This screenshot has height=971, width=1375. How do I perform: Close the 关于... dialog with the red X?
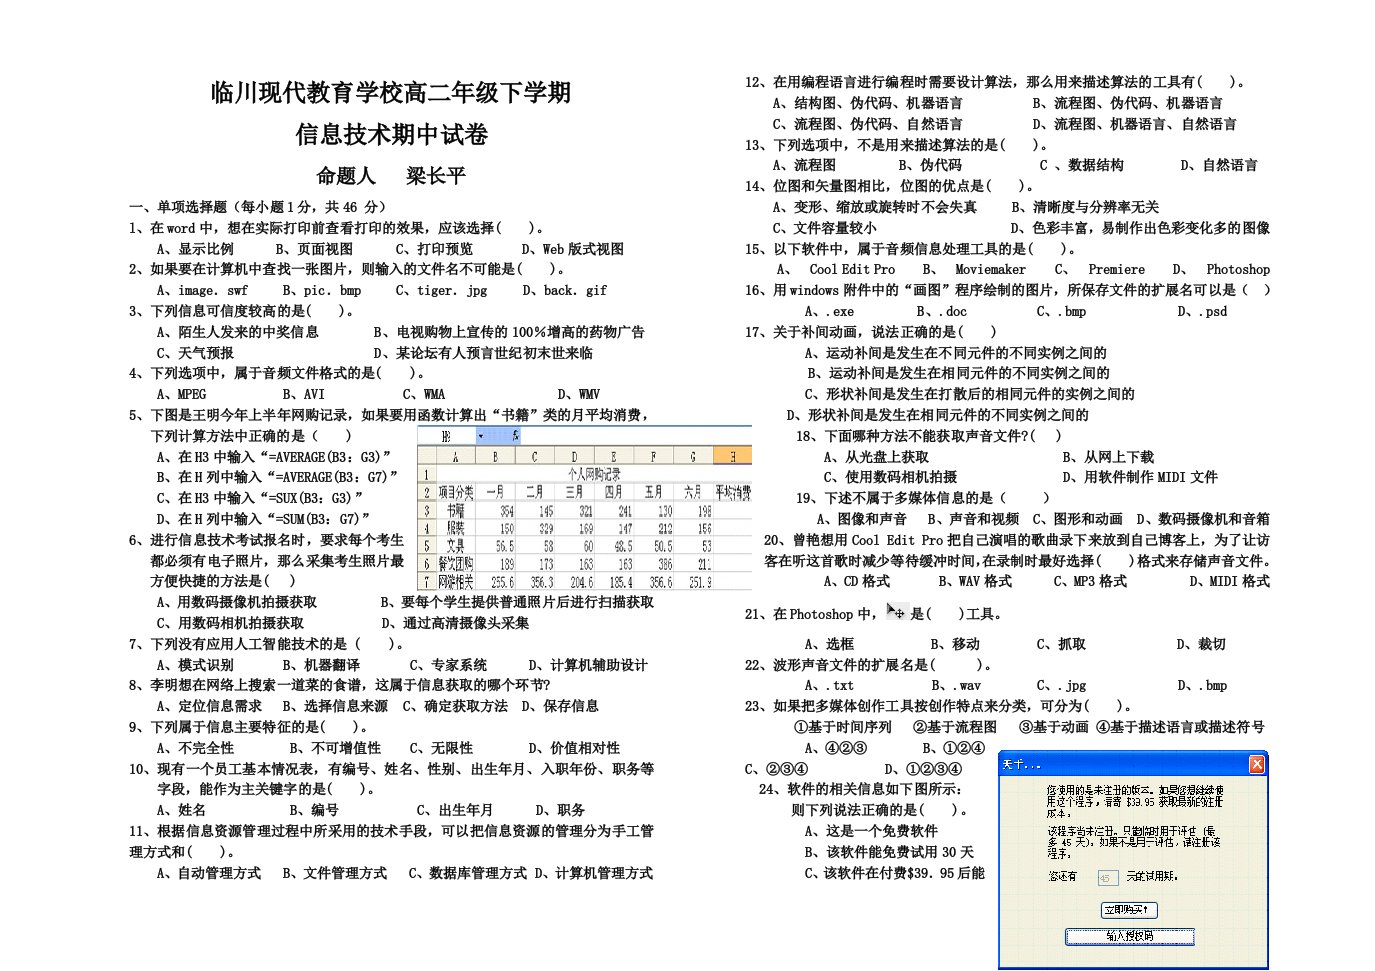point(1257,764)
